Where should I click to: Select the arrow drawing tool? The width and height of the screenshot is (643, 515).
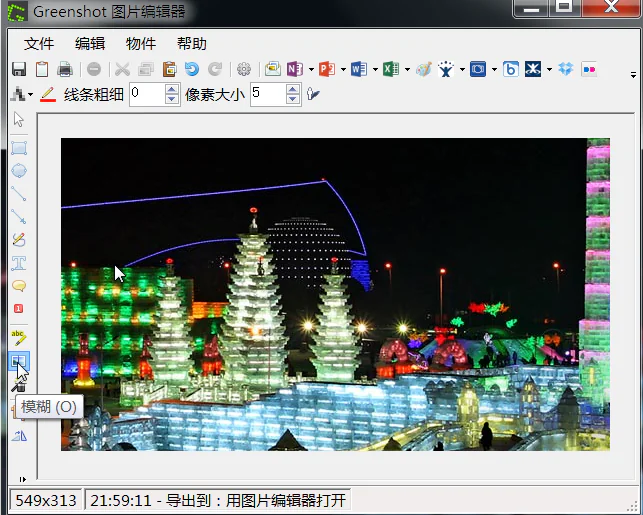[x=19, y=216]
